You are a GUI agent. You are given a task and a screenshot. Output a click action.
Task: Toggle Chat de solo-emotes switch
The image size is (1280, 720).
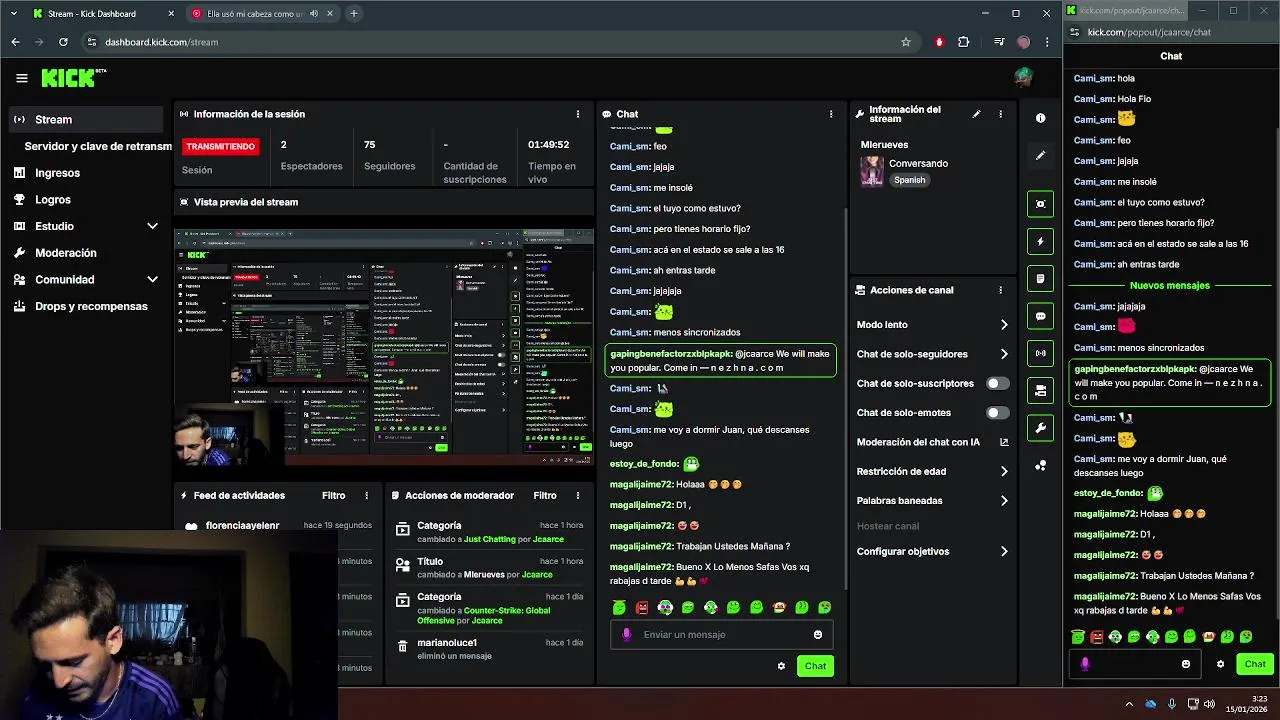coord(997,412)
